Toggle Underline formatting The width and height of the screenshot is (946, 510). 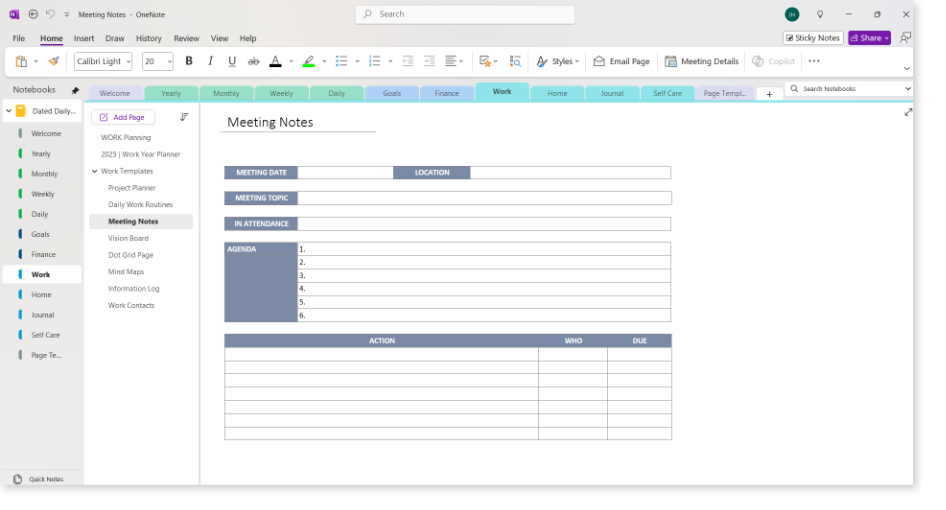232,61
